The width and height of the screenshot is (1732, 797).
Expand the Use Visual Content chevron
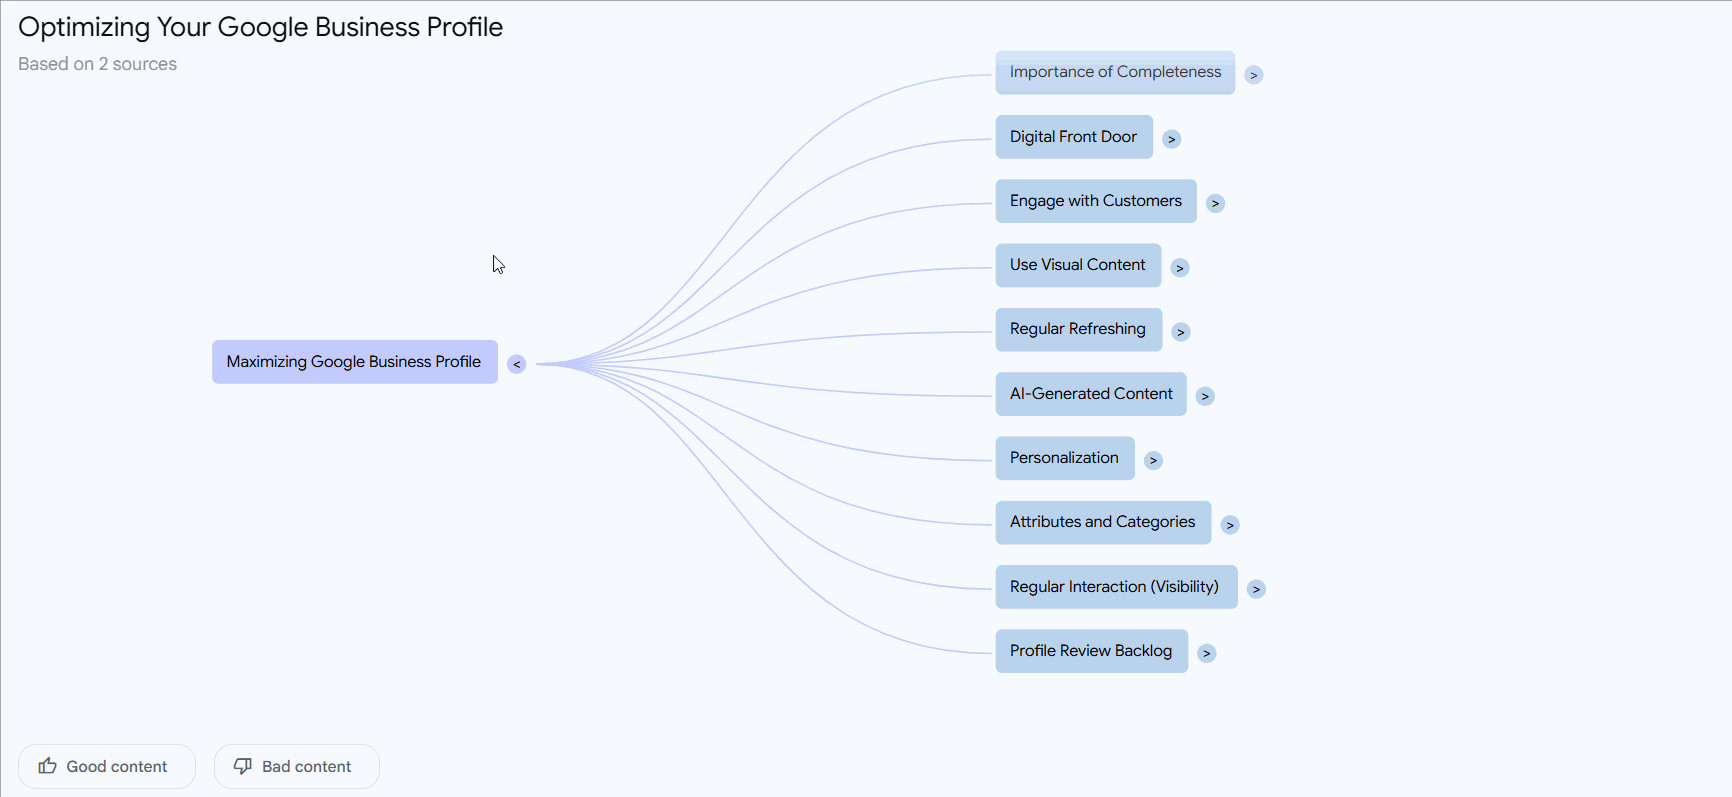[x=1180, y=268]
